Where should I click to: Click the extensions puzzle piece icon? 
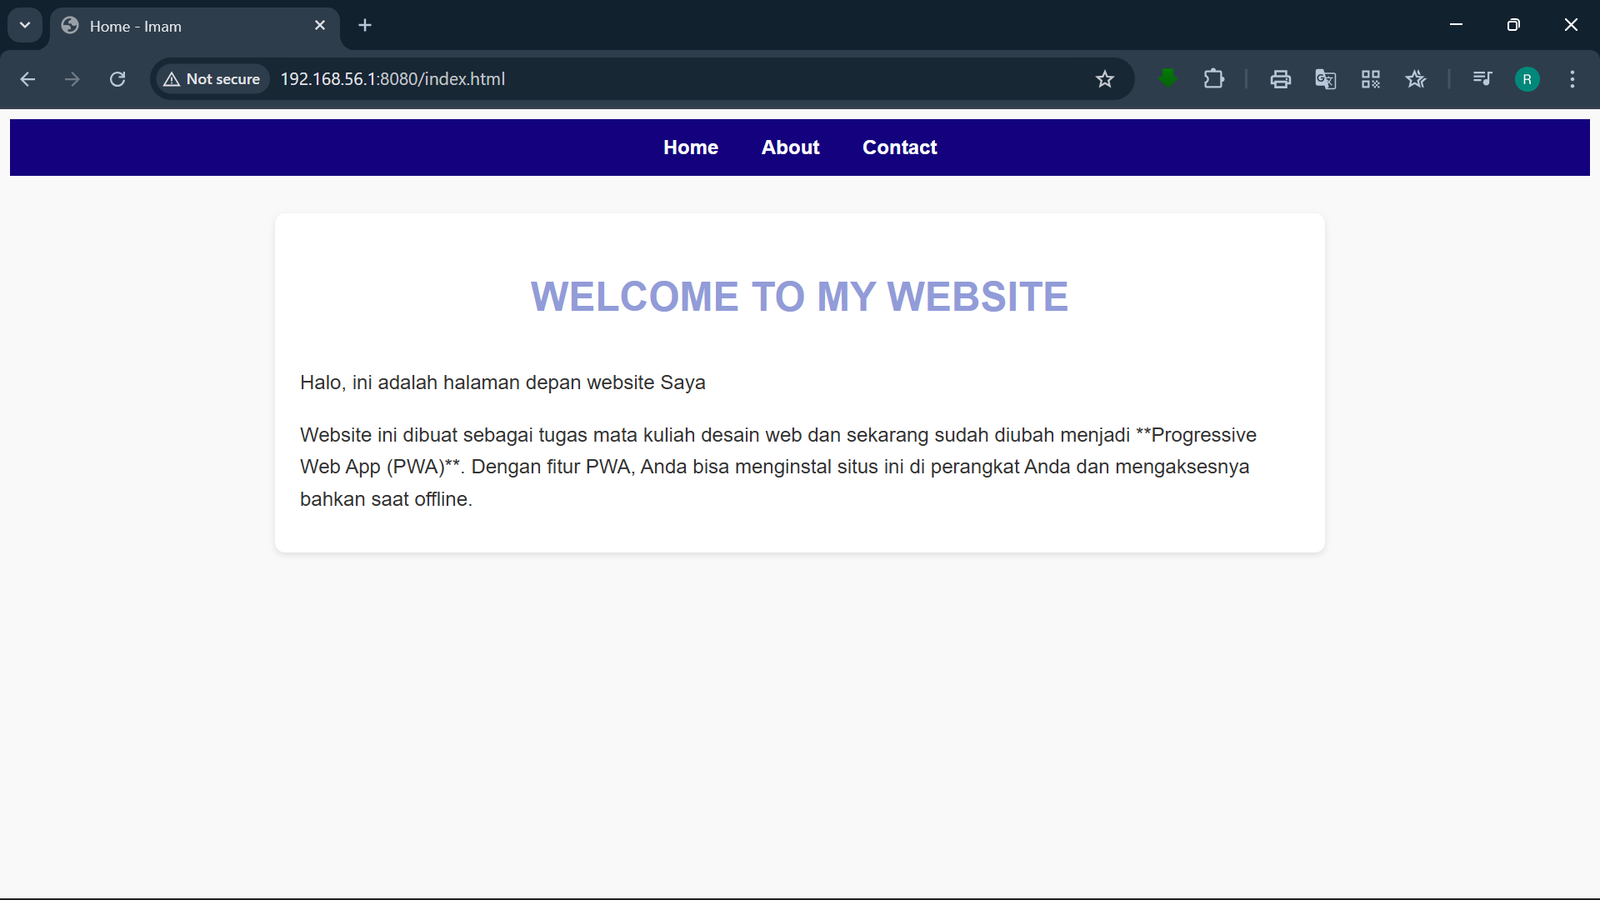pyautogui.click(x=1213, y=79)
